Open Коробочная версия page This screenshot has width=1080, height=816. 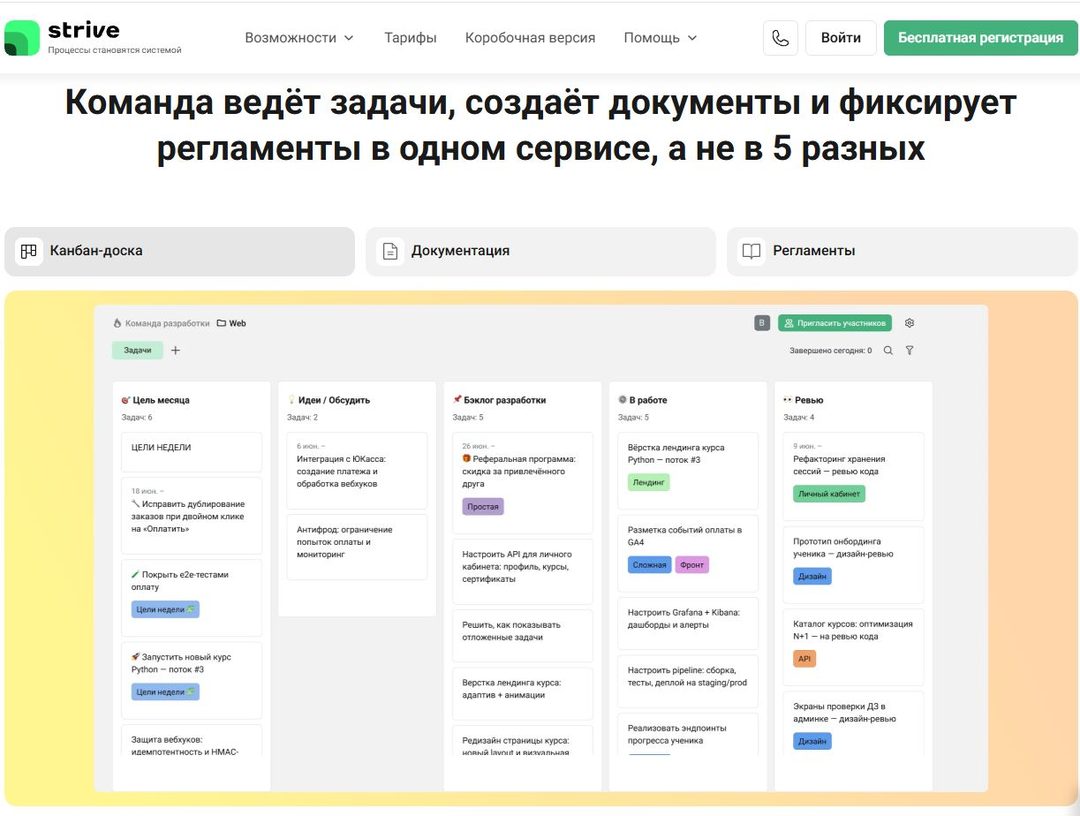tap(530, 38)
